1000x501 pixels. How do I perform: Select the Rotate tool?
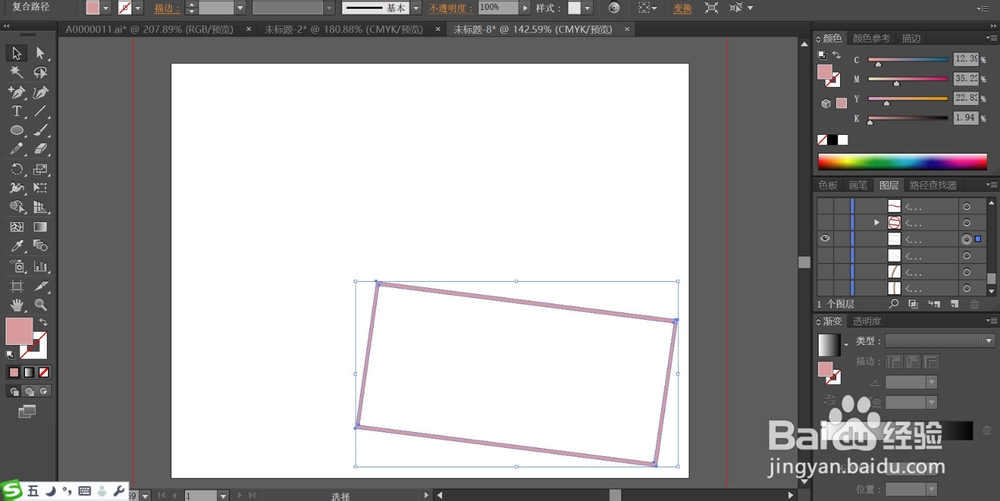(17, 170)
